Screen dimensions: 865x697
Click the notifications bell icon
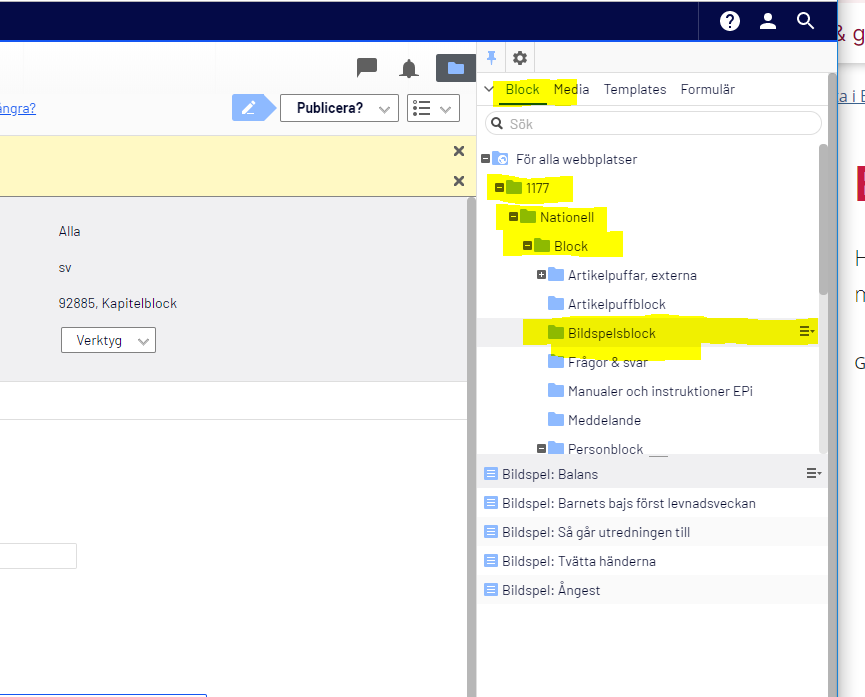[409, 68]
